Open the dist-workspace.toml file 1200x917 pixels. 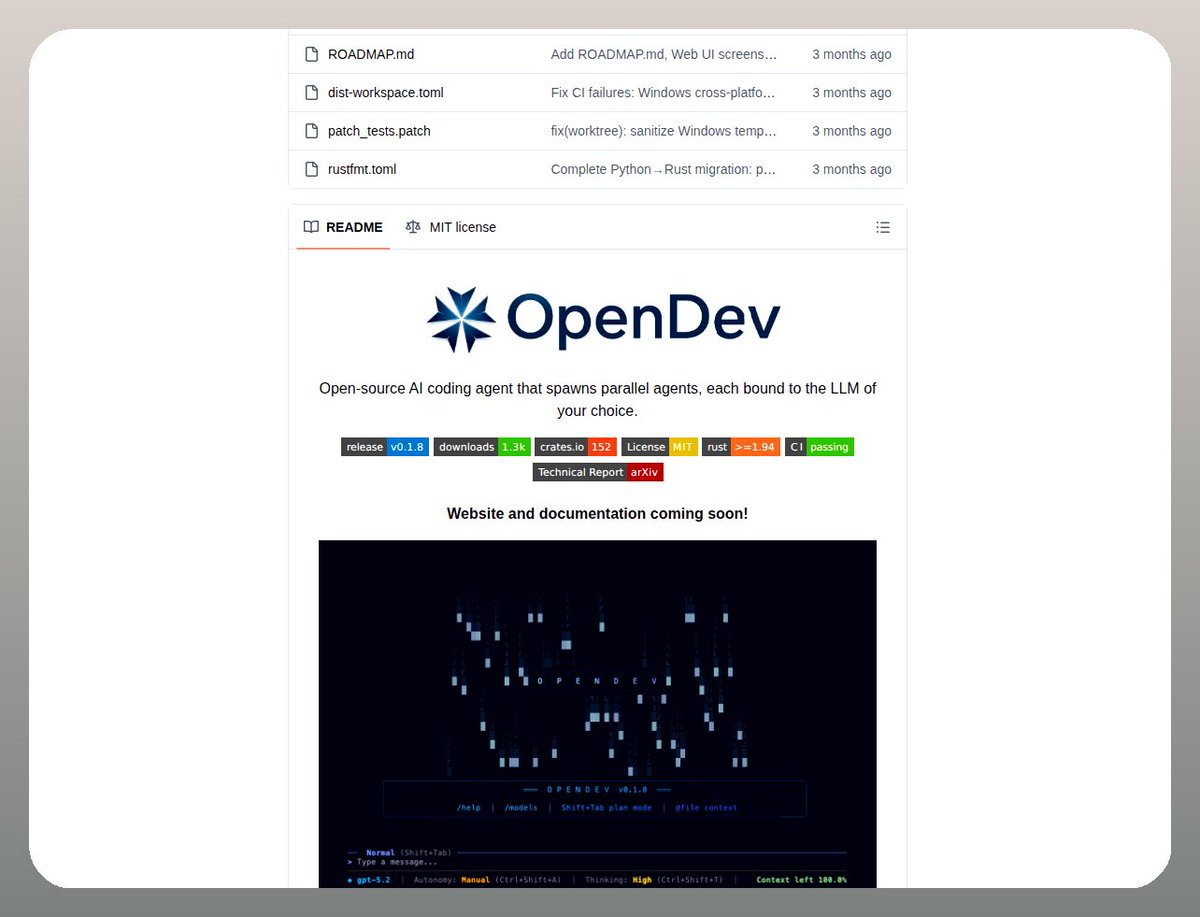(x=385, y=93)
